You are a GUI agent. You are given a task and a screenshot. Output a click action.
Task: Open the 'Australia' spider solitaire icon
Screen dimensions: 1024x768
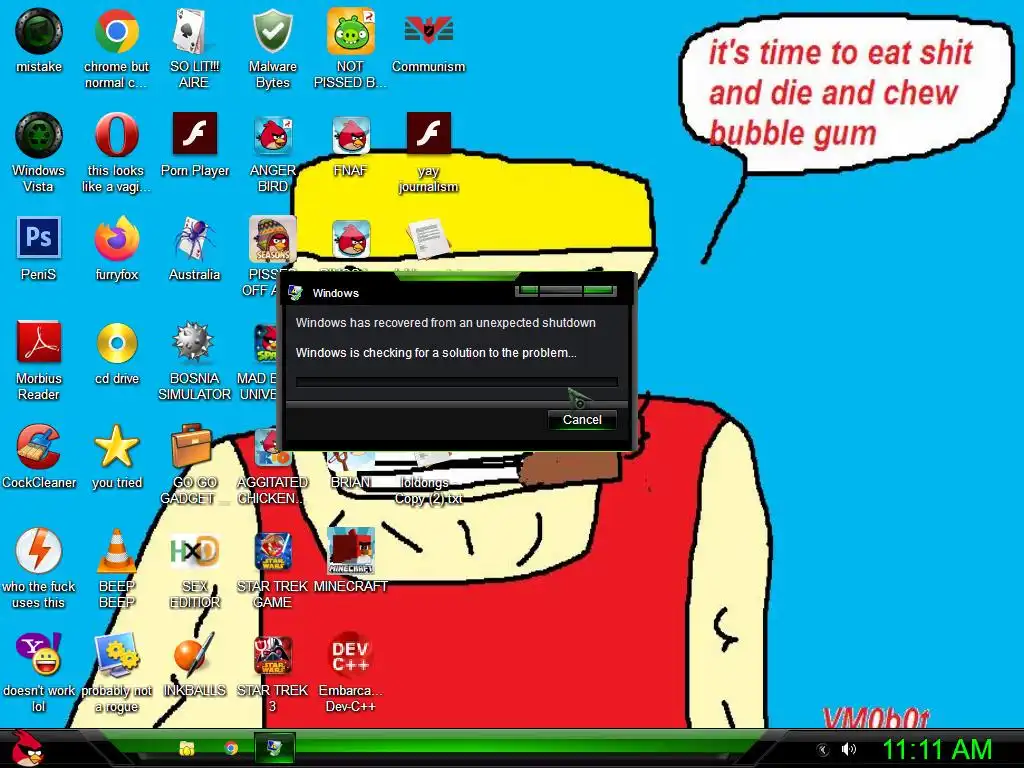(x=194, y=239)
